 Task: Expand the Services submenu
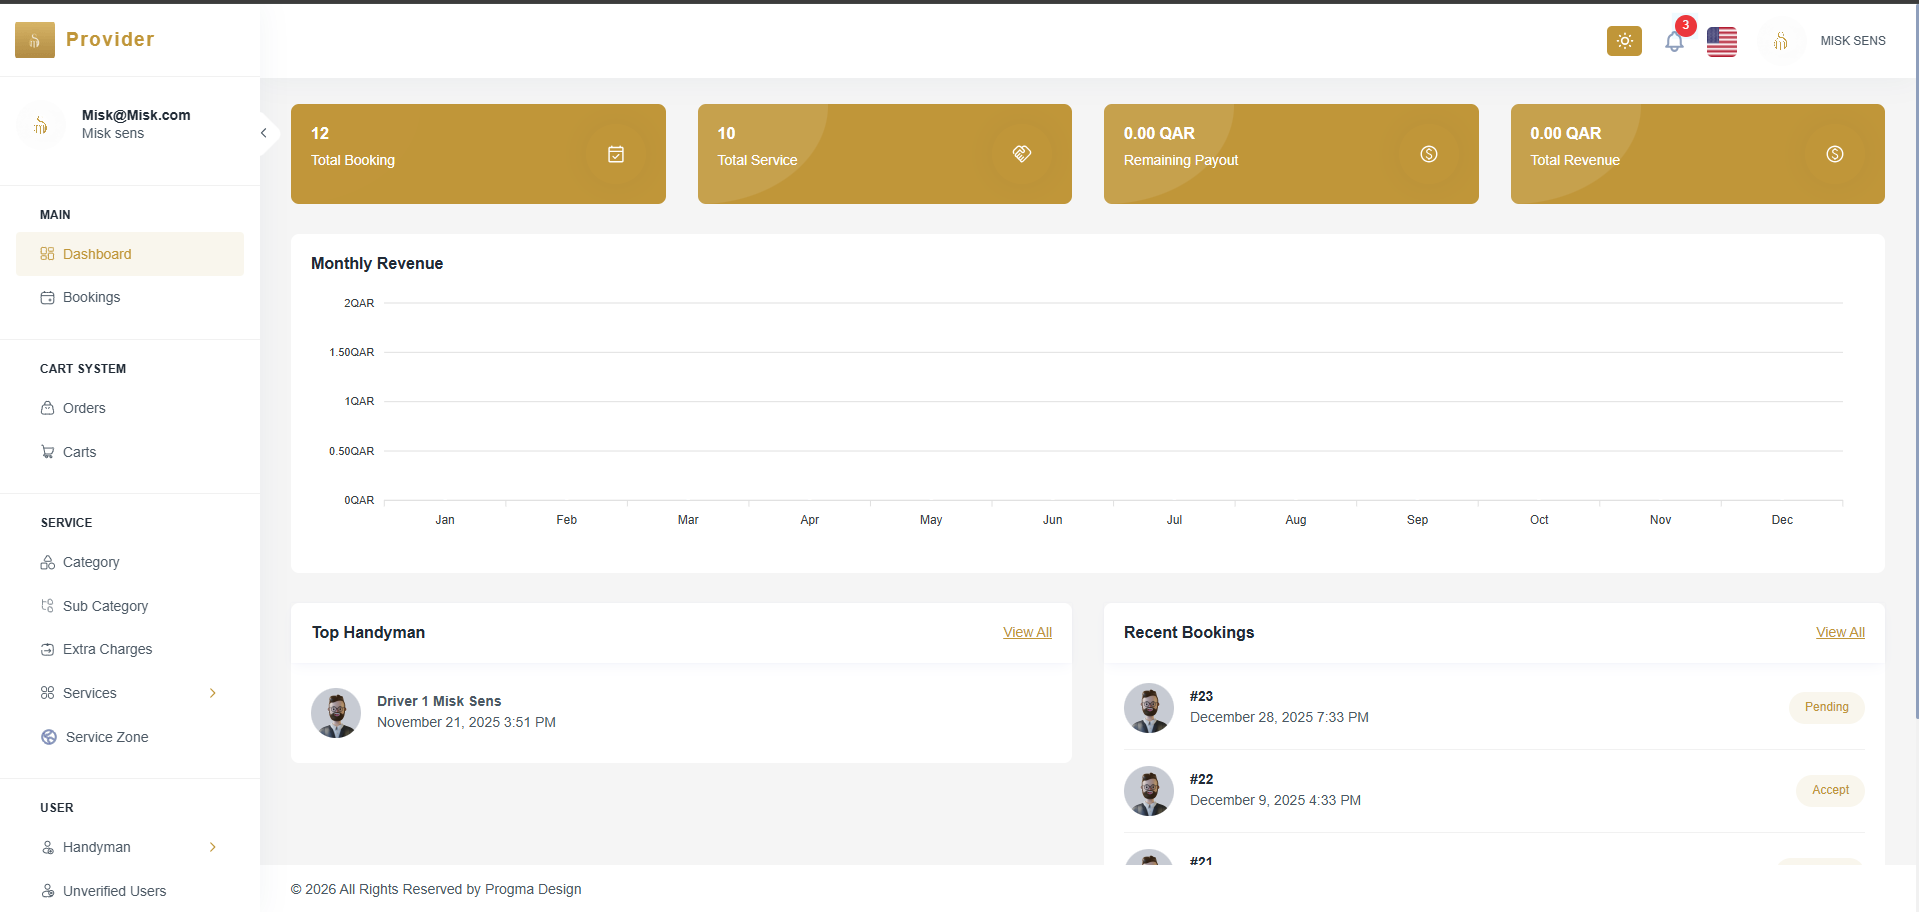[212, 693]
